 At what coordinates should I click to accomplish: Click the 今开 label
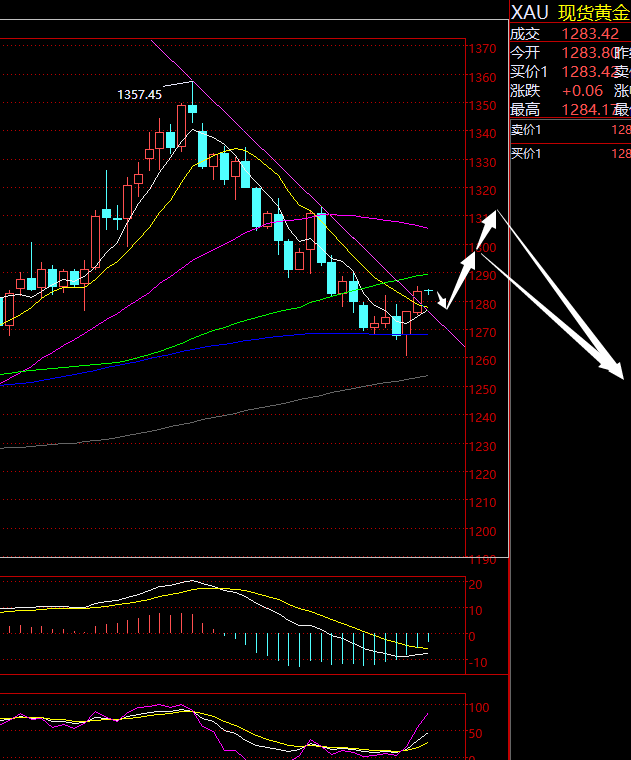coord(525,52)
